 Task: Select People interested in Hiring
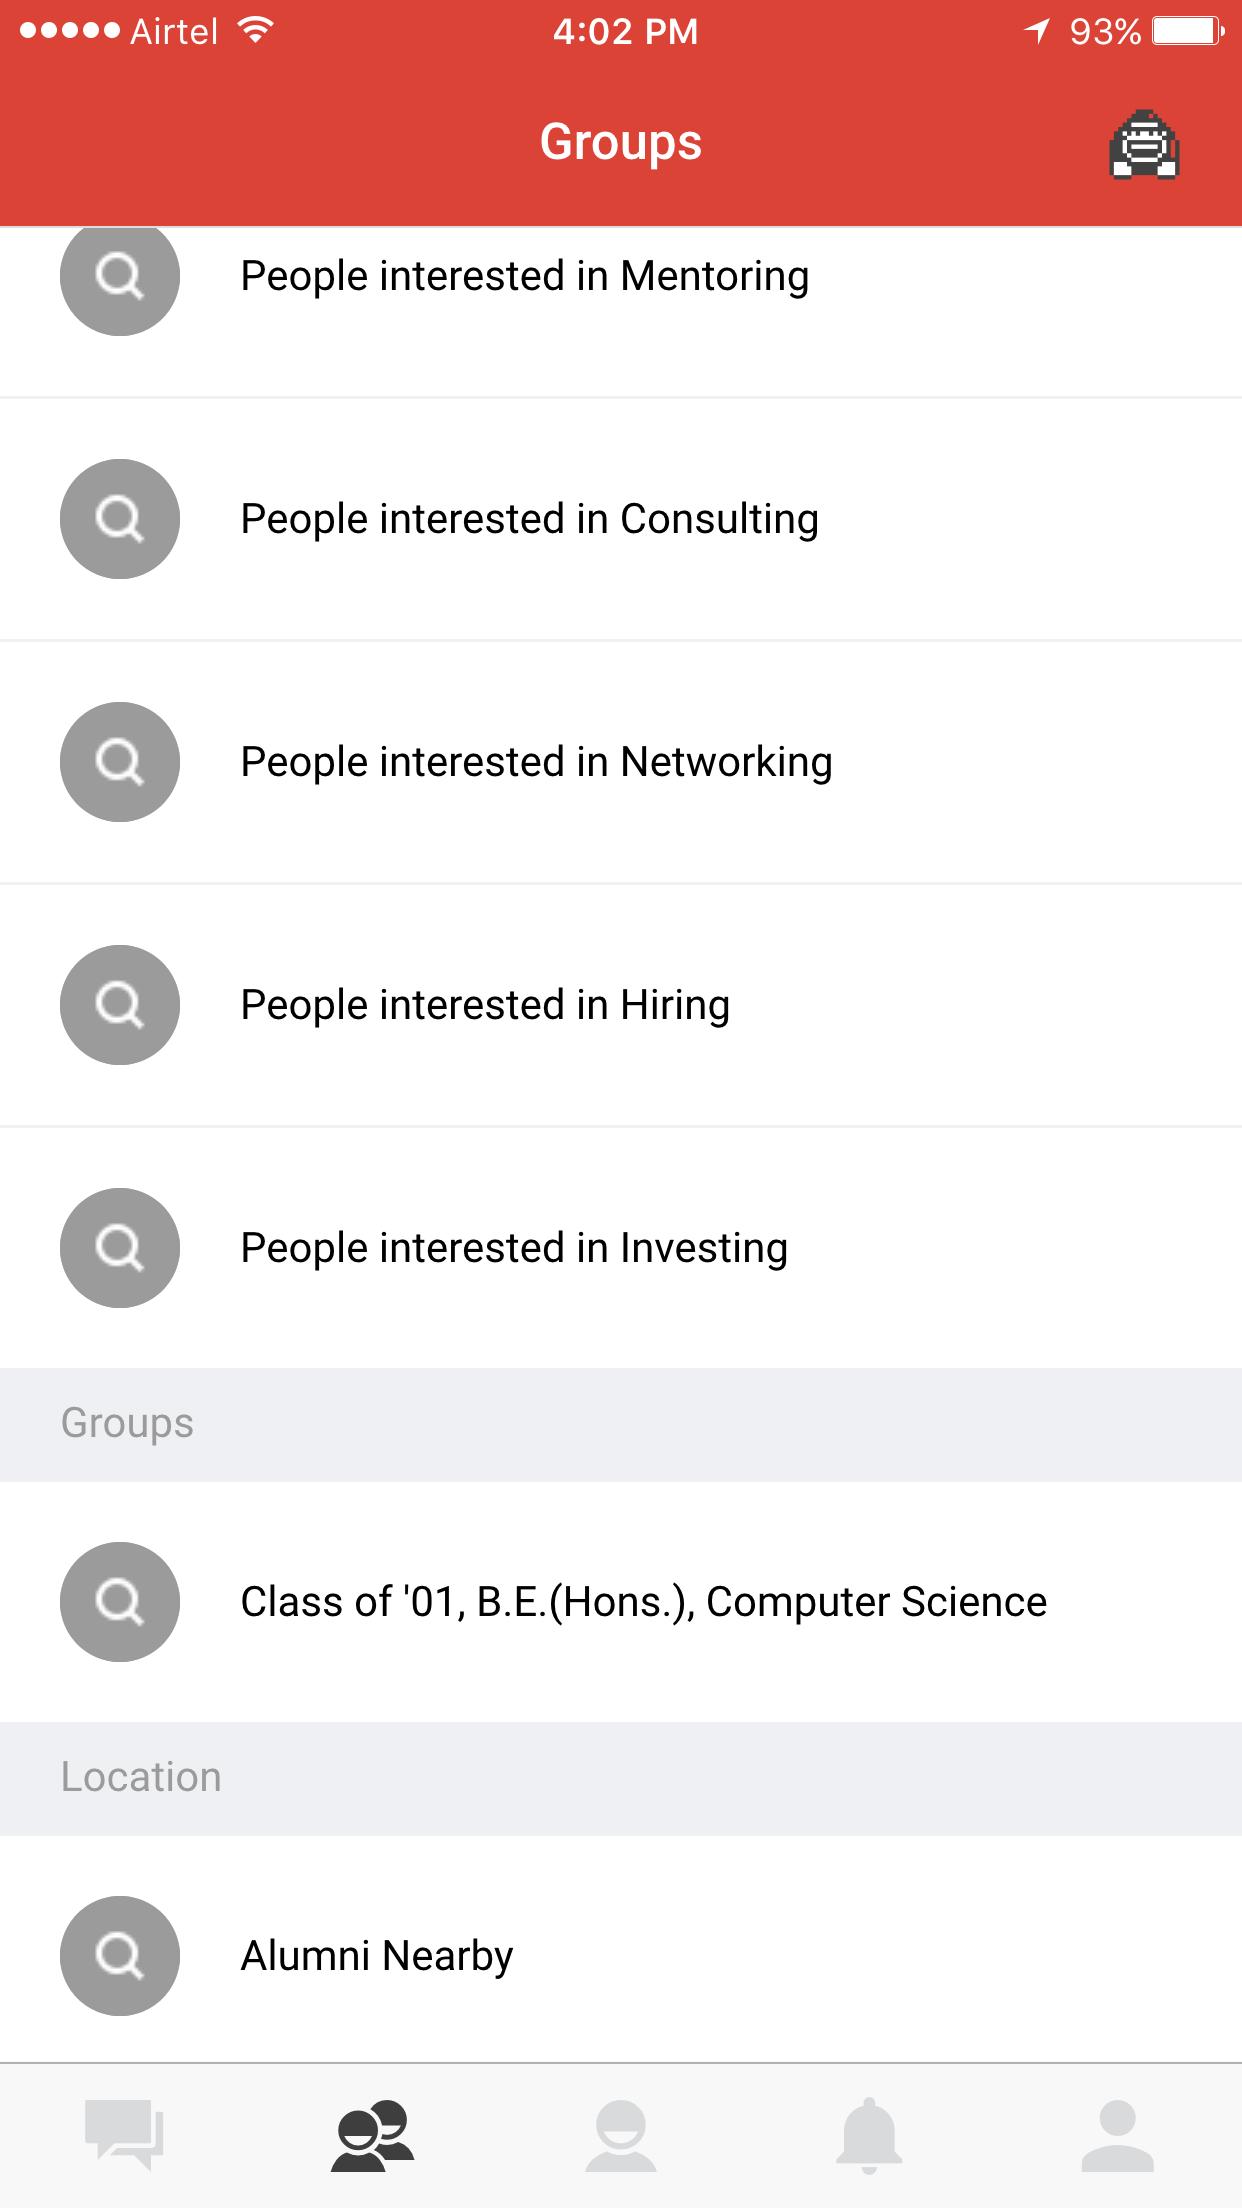[621, 1005]
